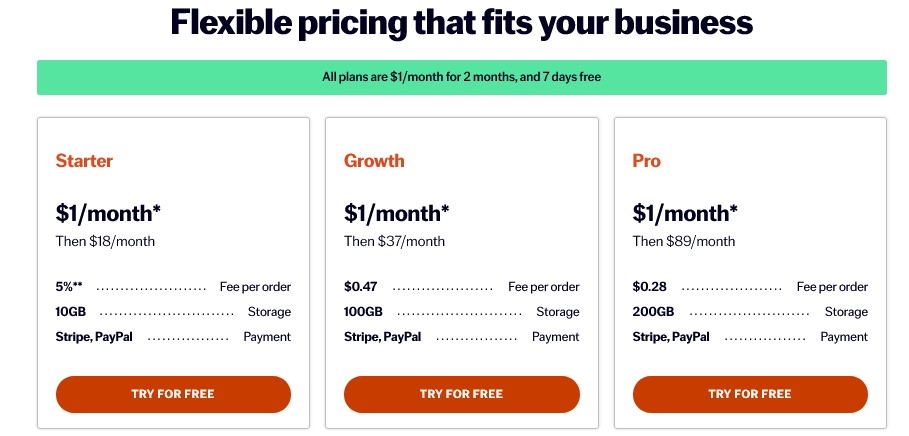Select the green promotional banner
This screenshot has width=909, height=436.
coord(461,77)
